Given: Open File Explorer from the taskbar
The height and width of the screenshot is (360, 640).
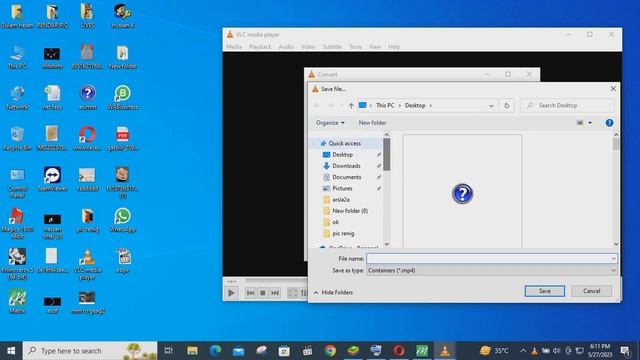Looking at the screenshot, I should (192, 351).
